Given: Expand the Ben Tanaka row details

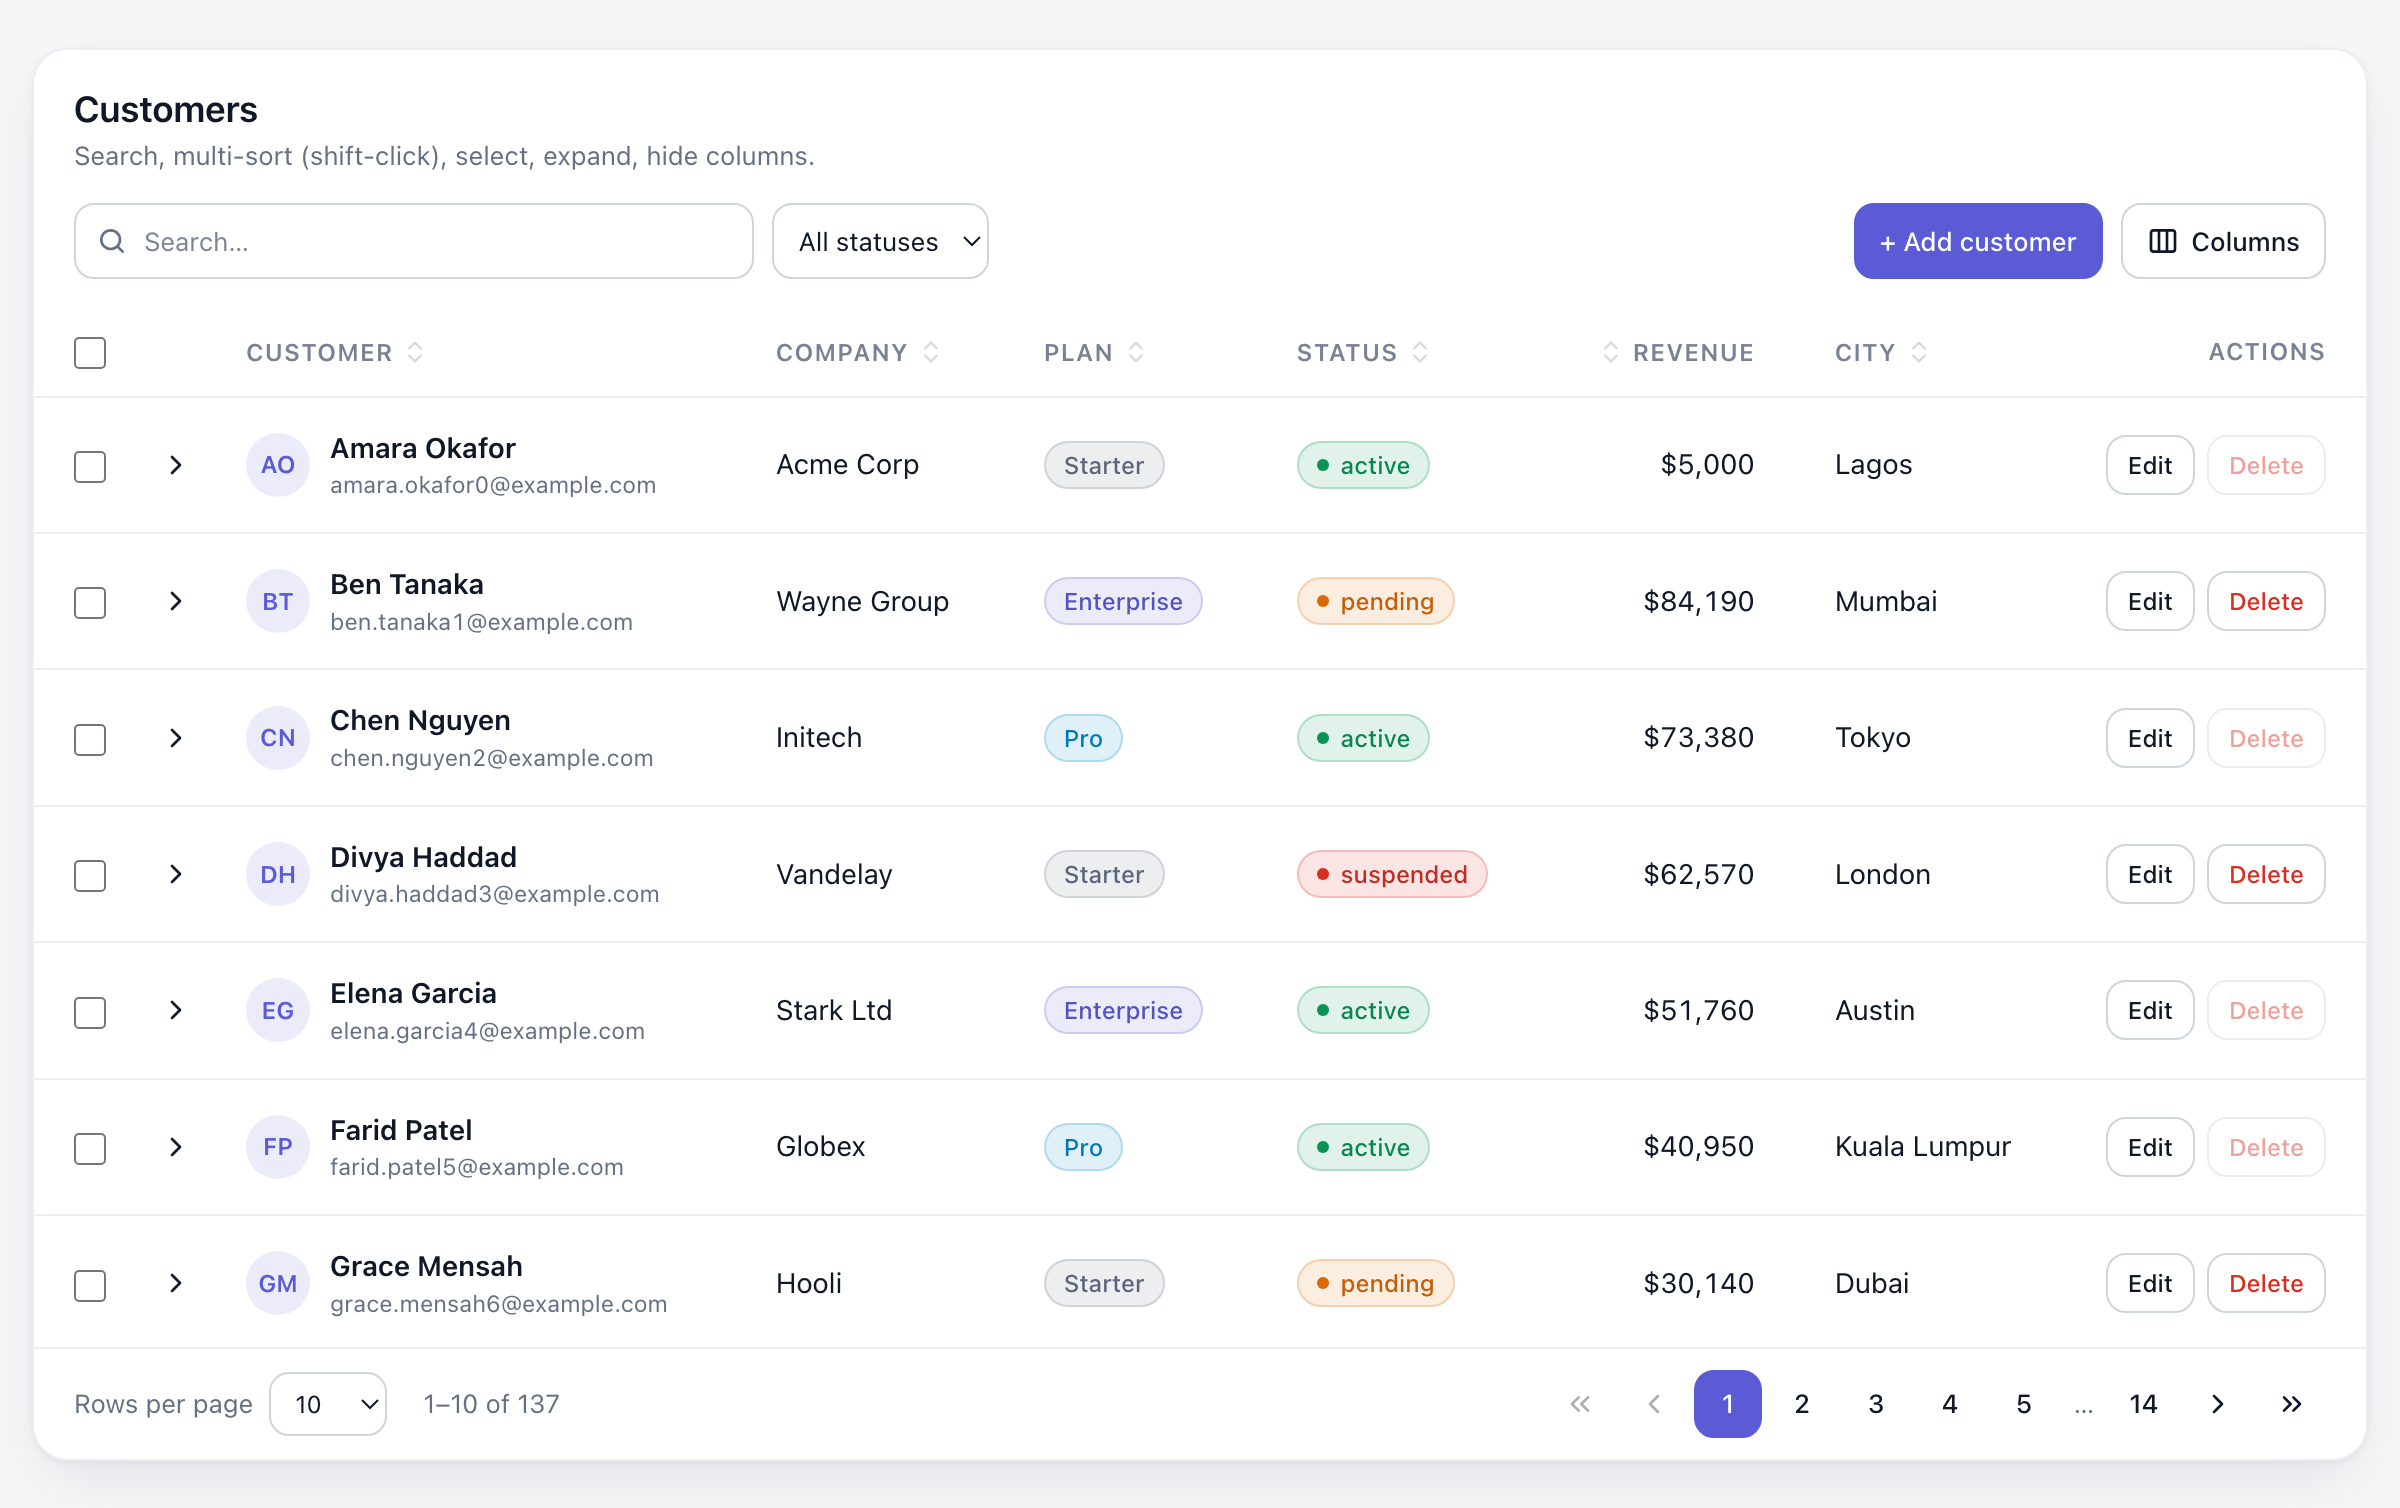Looking at the screenshot, I should point(176,601).
